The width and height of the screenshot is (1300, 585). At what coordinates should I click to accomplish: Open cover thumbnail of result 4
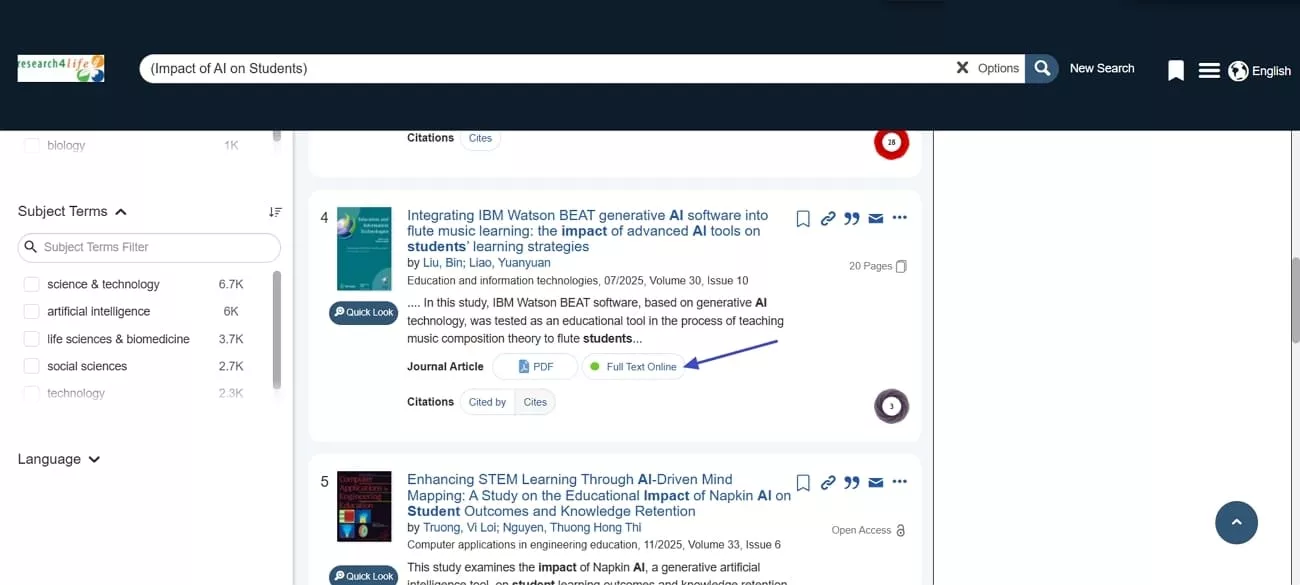[364, 249]
